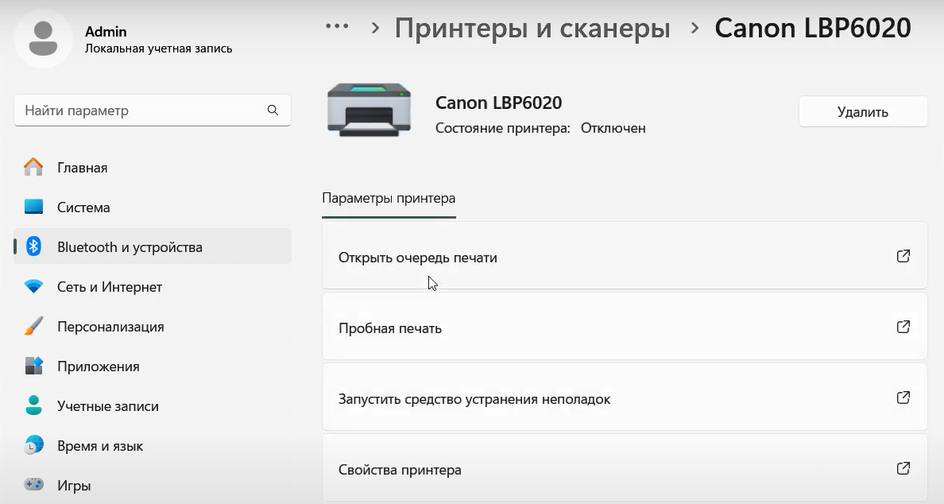The height and width of the screenshot is (504, 944).
Task: Launch Запустить средство устранения неполадок
Action: click(x=625, y=398)
